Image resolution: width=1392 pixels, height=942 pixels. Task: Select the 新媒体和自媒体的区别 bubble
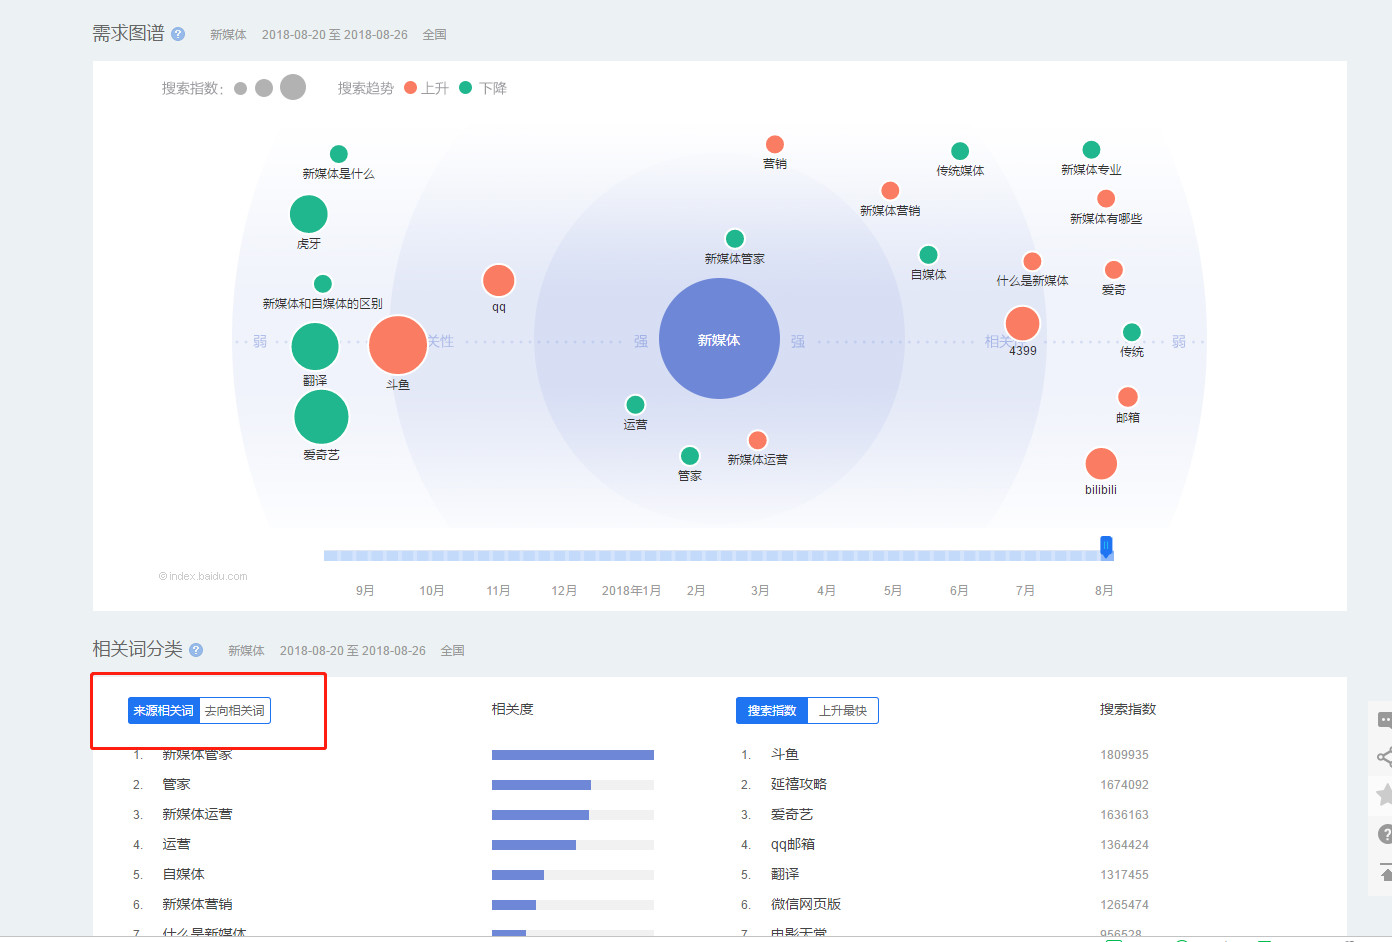tap(323, 284)
